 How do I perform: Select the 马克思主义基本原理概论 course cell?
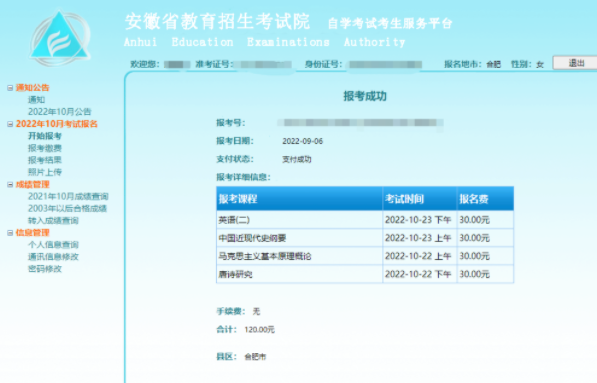pos(299,256)
